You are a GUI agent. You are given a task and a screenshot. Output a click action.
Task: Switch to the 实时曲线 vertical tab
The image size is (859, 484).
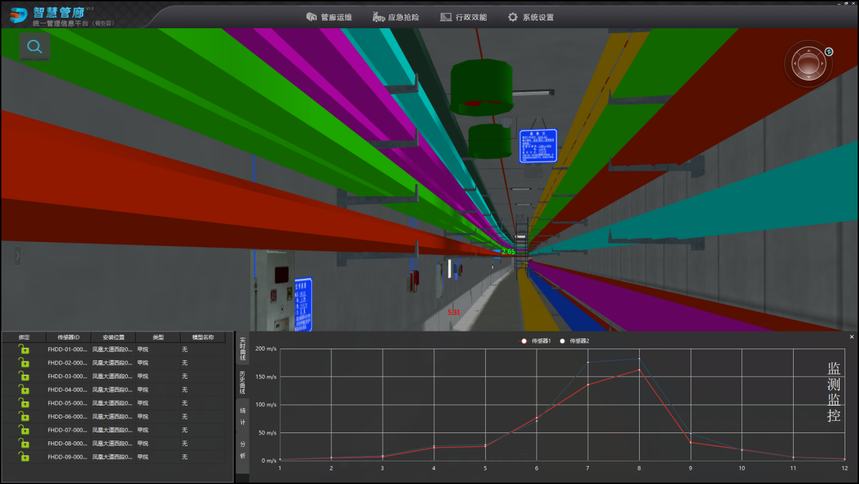pos(242,349)
